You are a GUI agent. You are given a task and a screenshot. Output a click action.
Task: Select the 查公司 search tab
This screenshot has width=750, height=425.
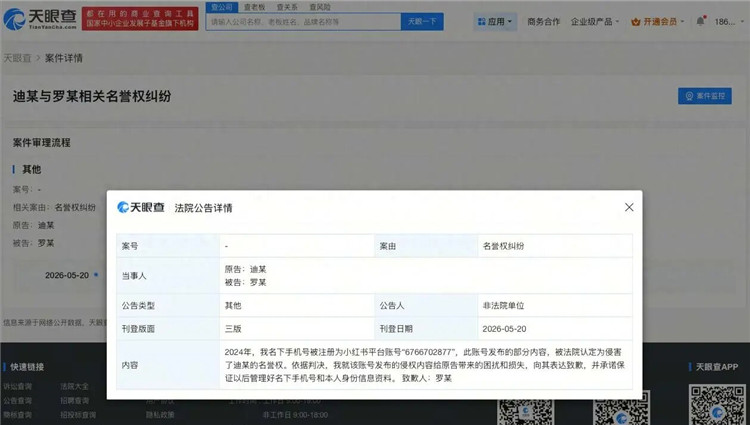222,7
